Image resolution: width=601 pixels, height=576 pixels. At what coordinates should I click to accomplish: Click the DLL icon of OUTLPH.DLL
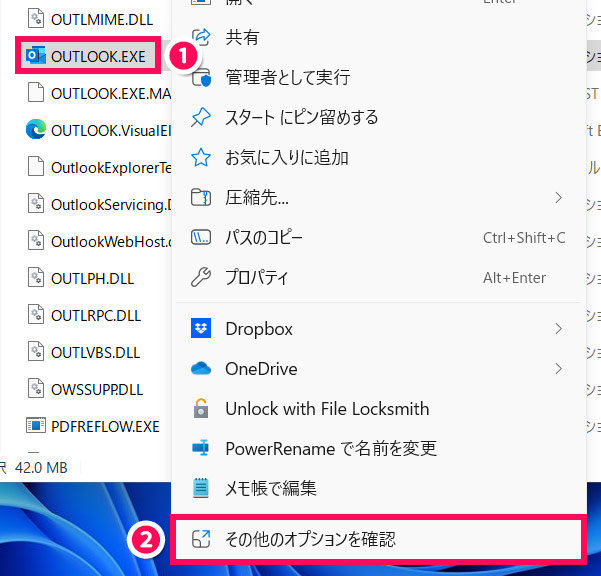click(36, 278)
